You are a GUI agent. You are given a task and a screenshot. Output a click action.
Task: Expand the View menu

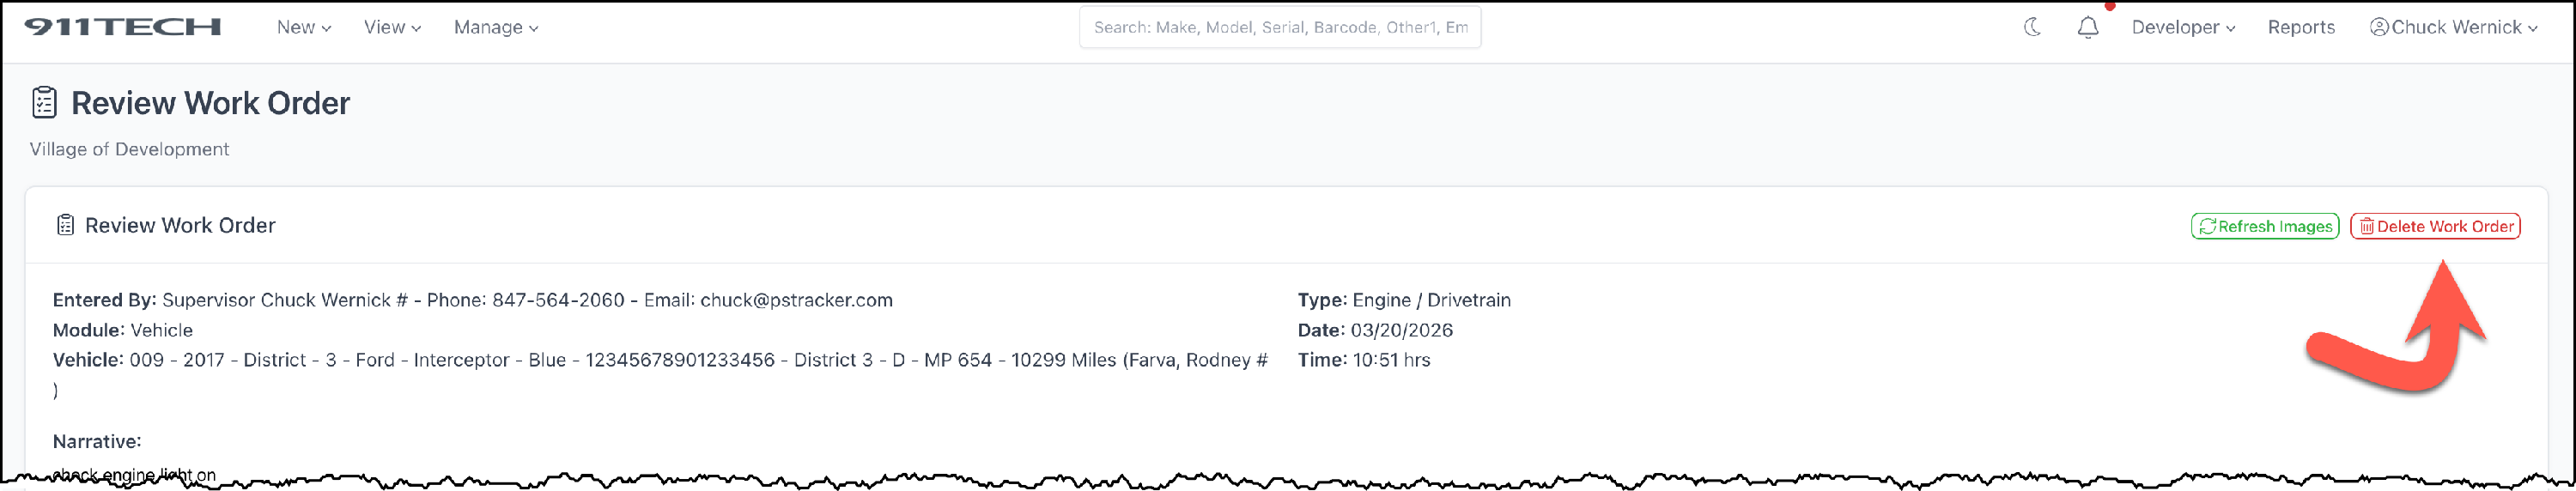pos(391,27)
